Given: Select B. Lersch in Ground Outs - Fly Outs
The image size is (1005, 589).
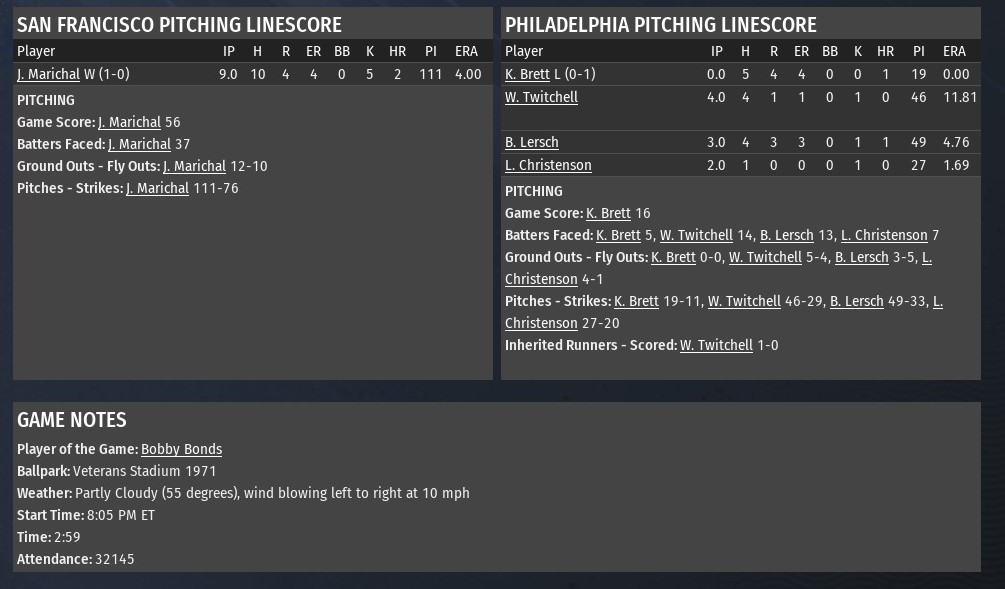Looking at the screenshot, I should [x=862, y=257].
